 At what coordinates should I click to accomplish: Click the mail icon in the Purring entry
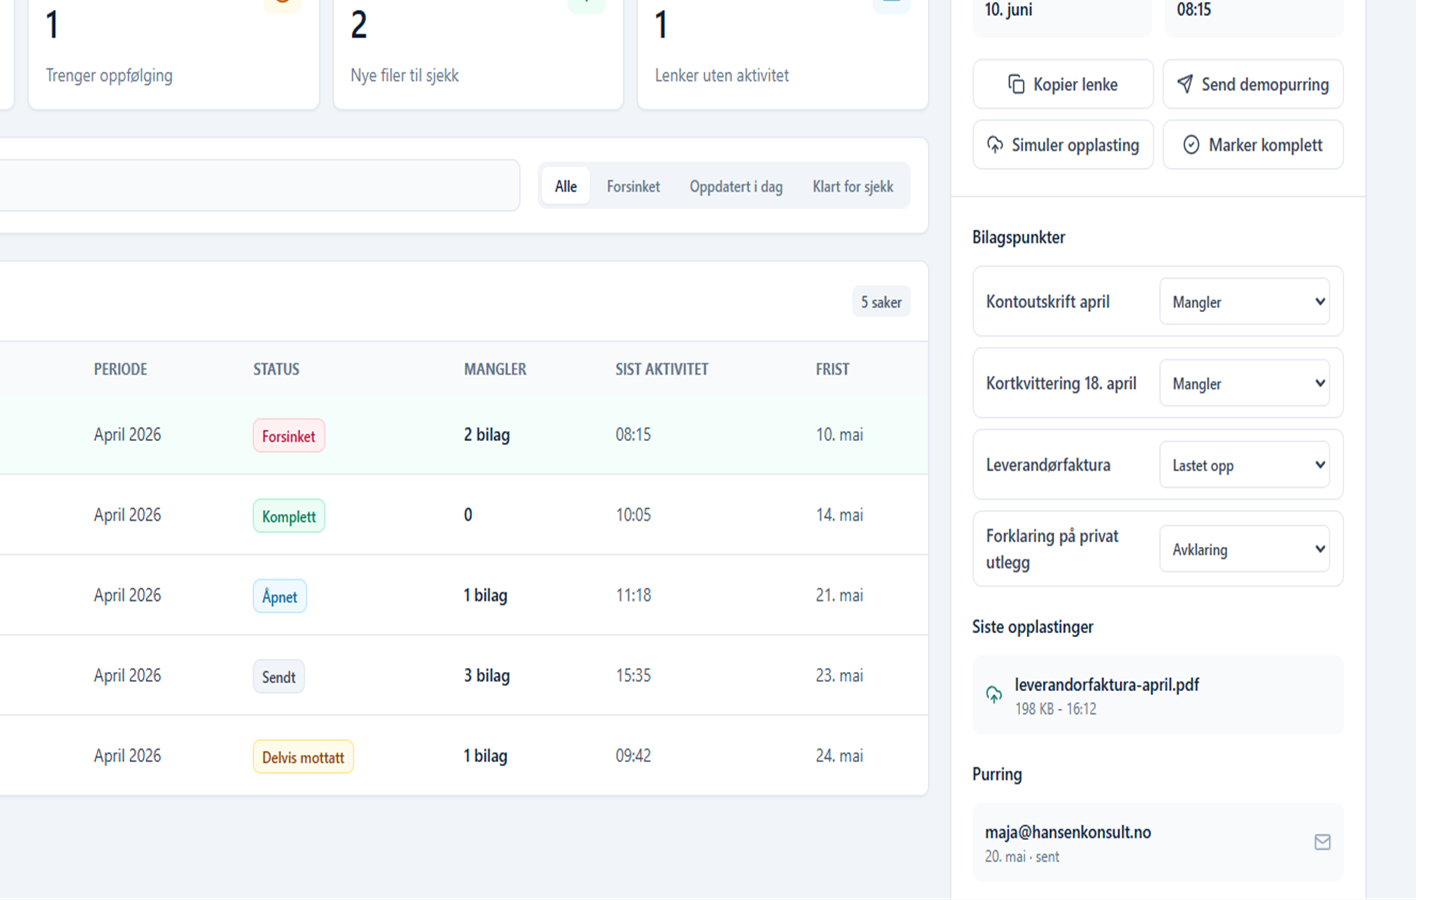[x=1322, y=842]
